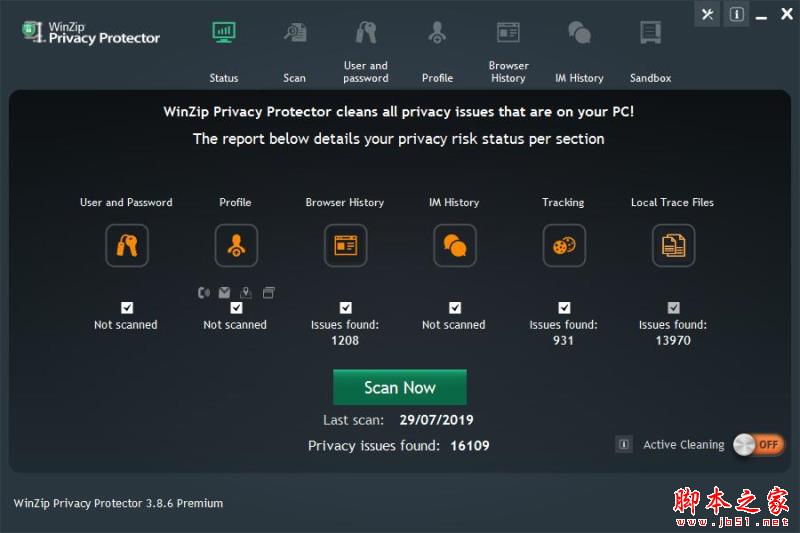The image size is (800, 533).
Task: Uncheck the Browser History checkbox
Action: (345, 308)
